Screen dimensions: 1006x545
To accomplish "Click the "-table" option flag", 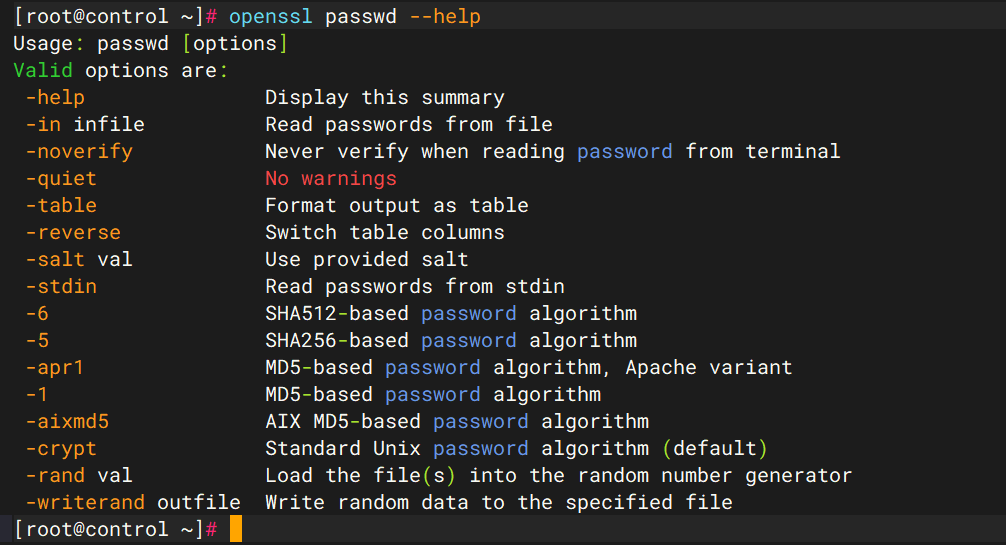I will 61,206.
